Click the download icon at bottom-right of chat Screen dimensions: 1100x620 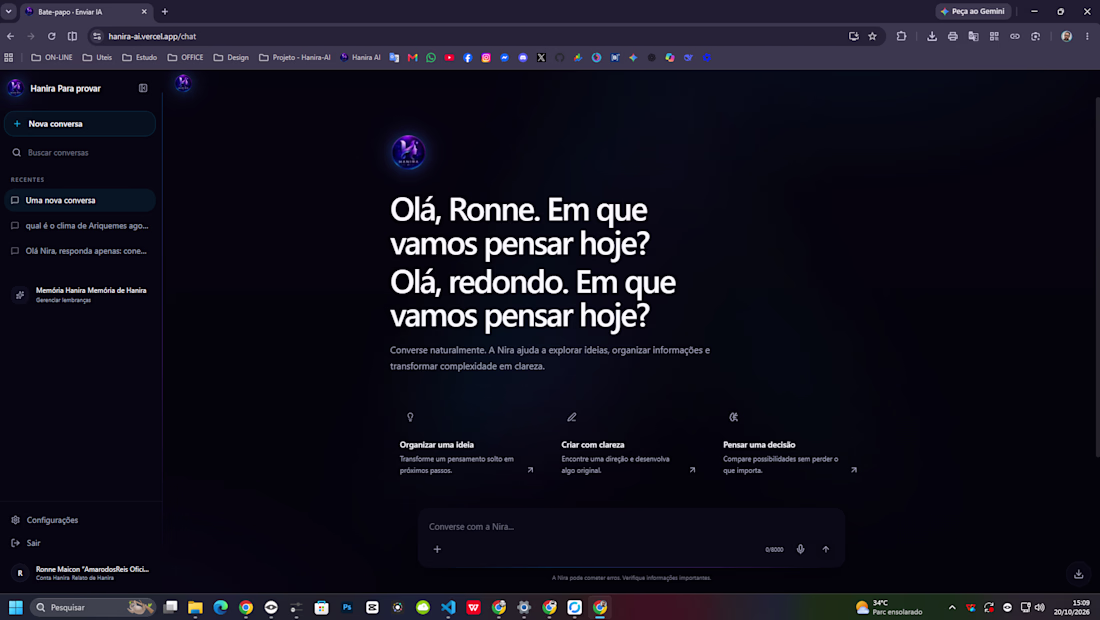pos(1079,574)
